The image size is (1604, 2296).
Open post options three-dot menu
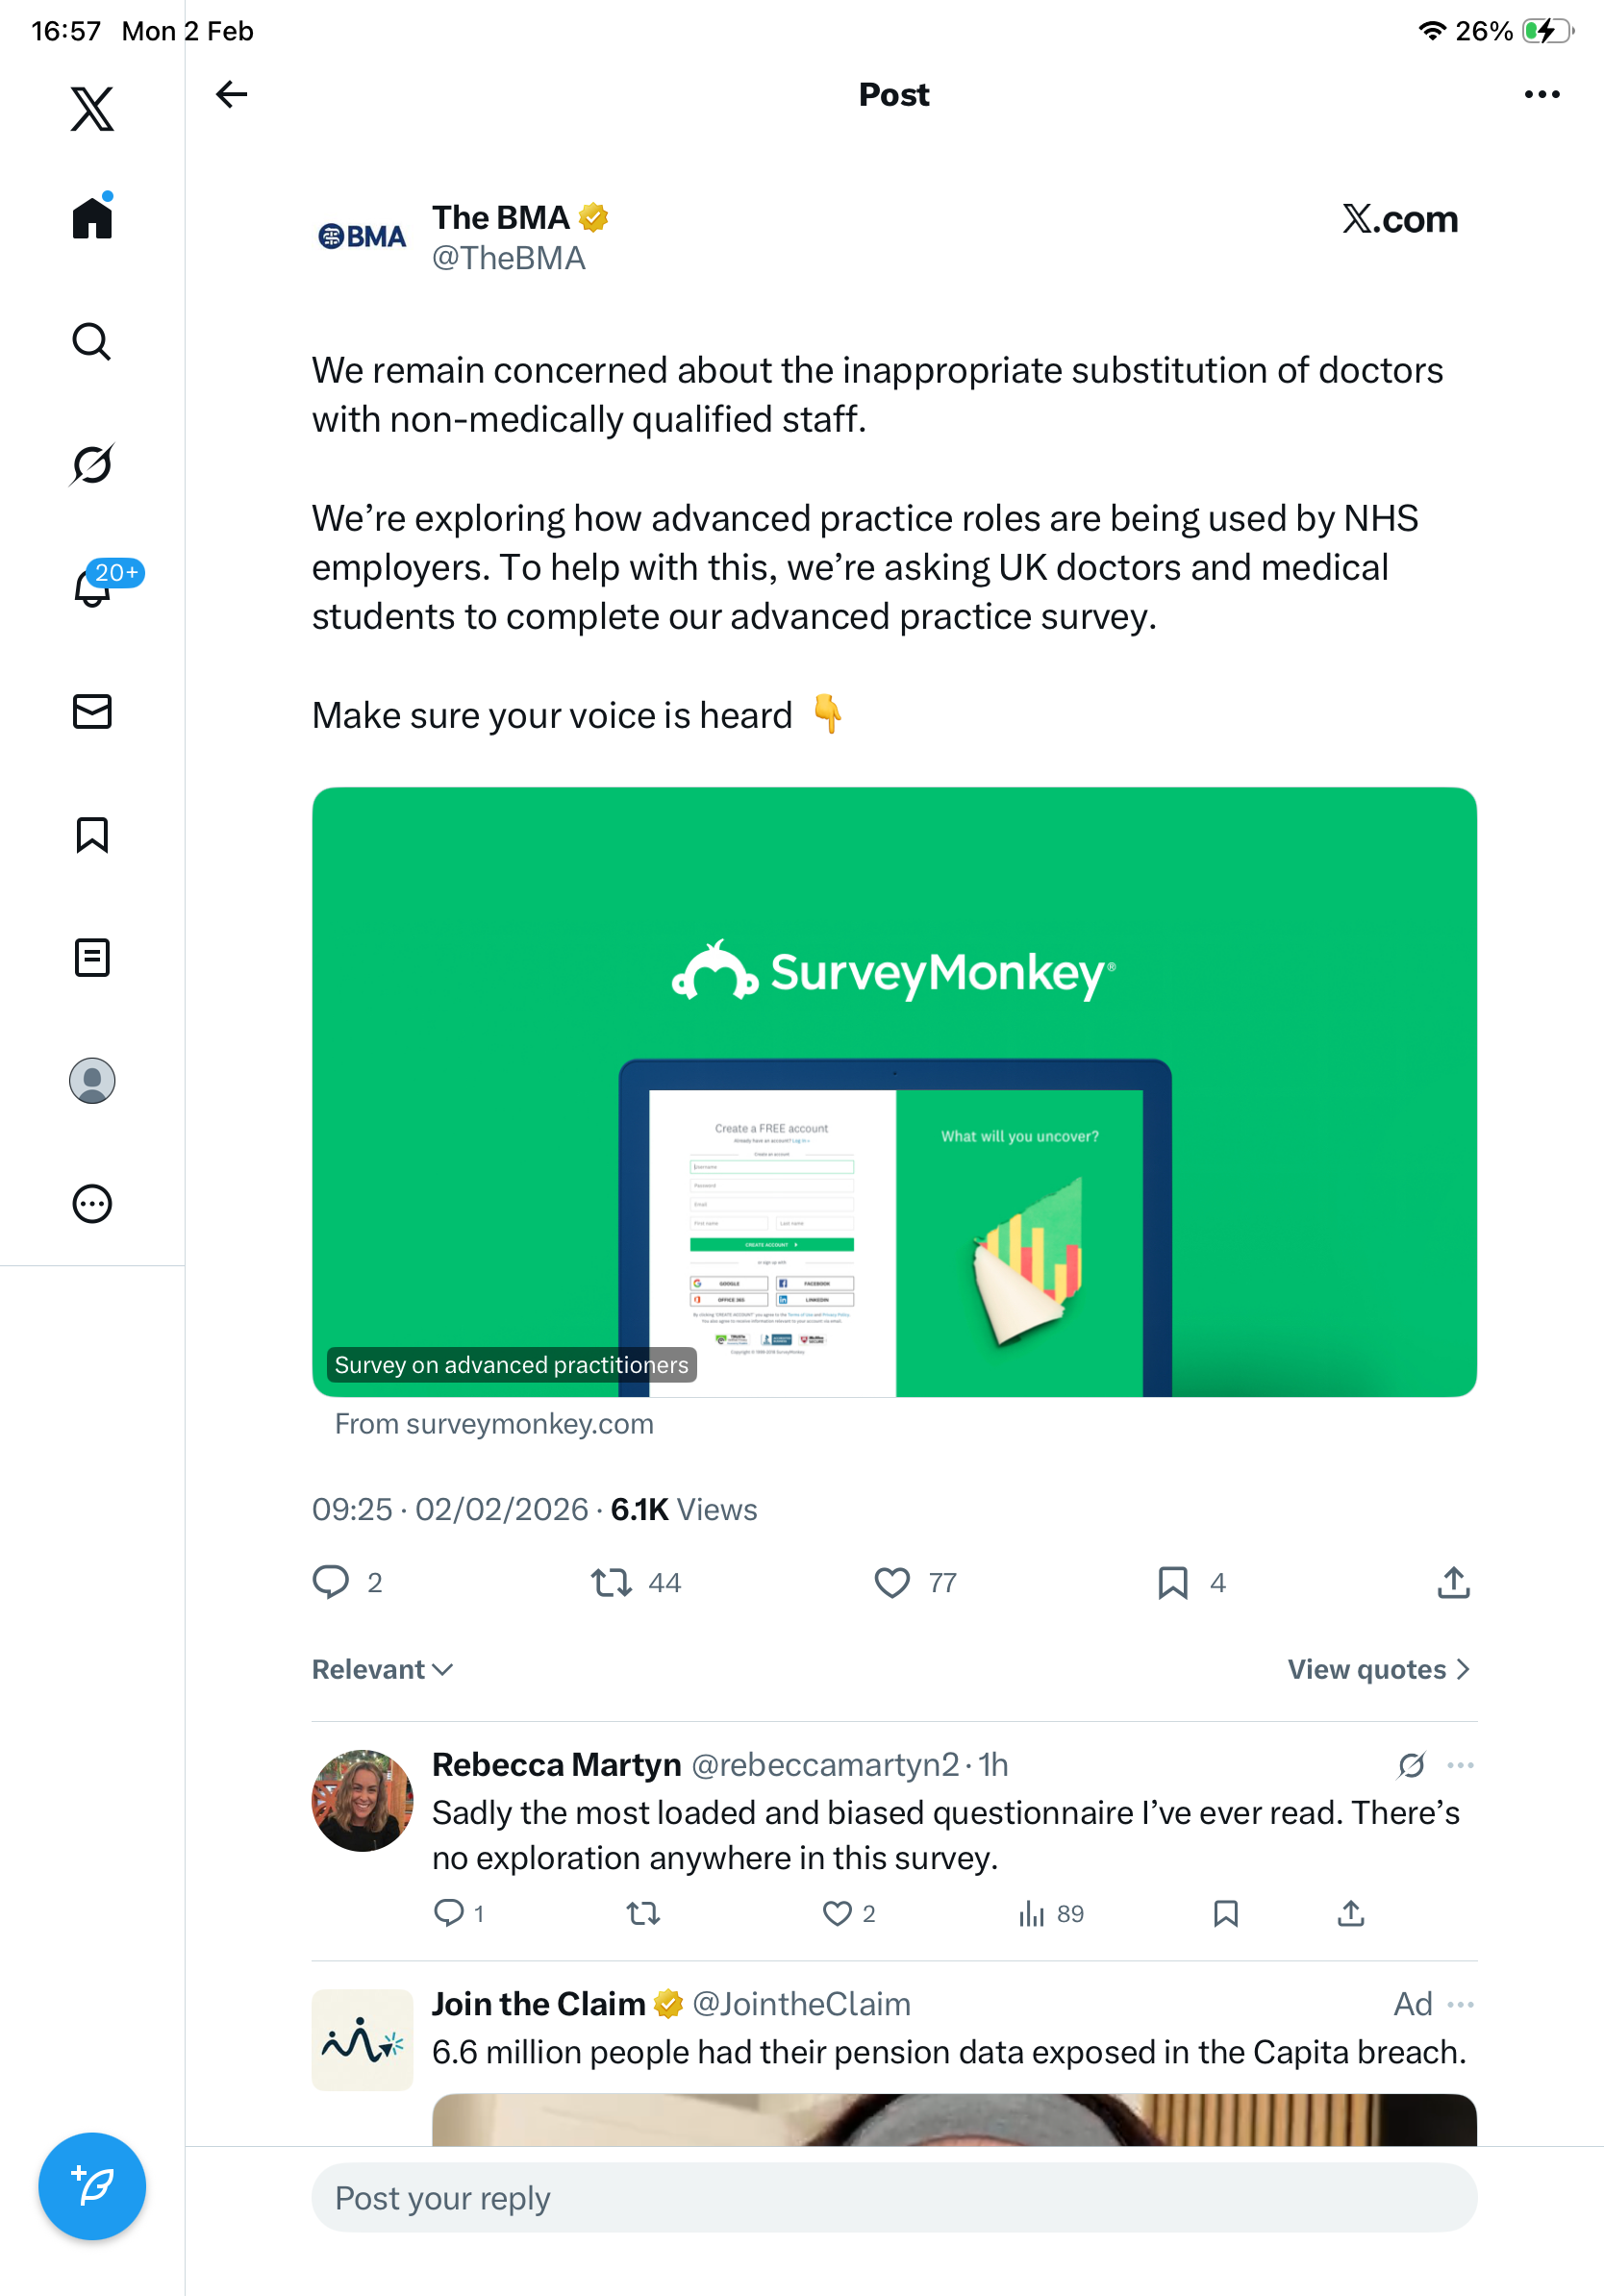(x=1541, y=94)
